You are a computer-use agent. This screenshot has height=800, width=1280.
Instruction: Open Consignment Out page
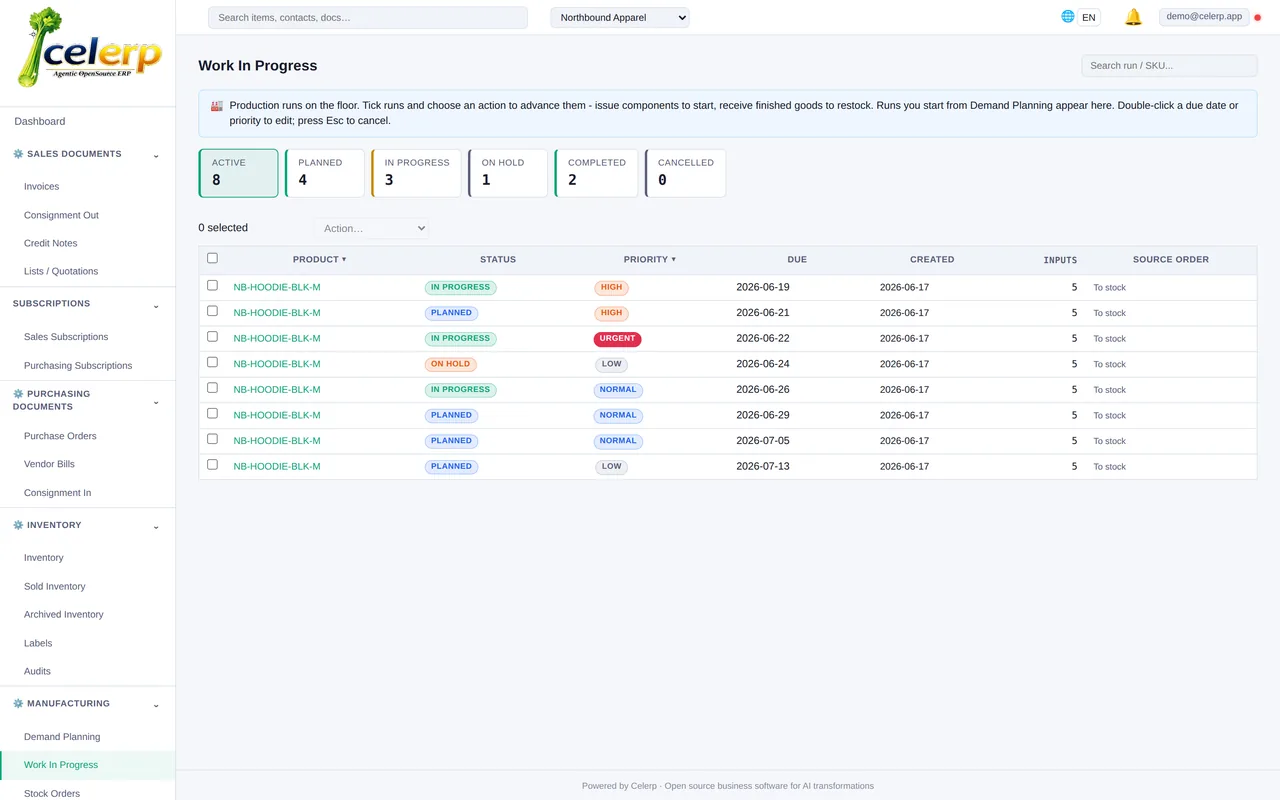(x=61, y=215)
